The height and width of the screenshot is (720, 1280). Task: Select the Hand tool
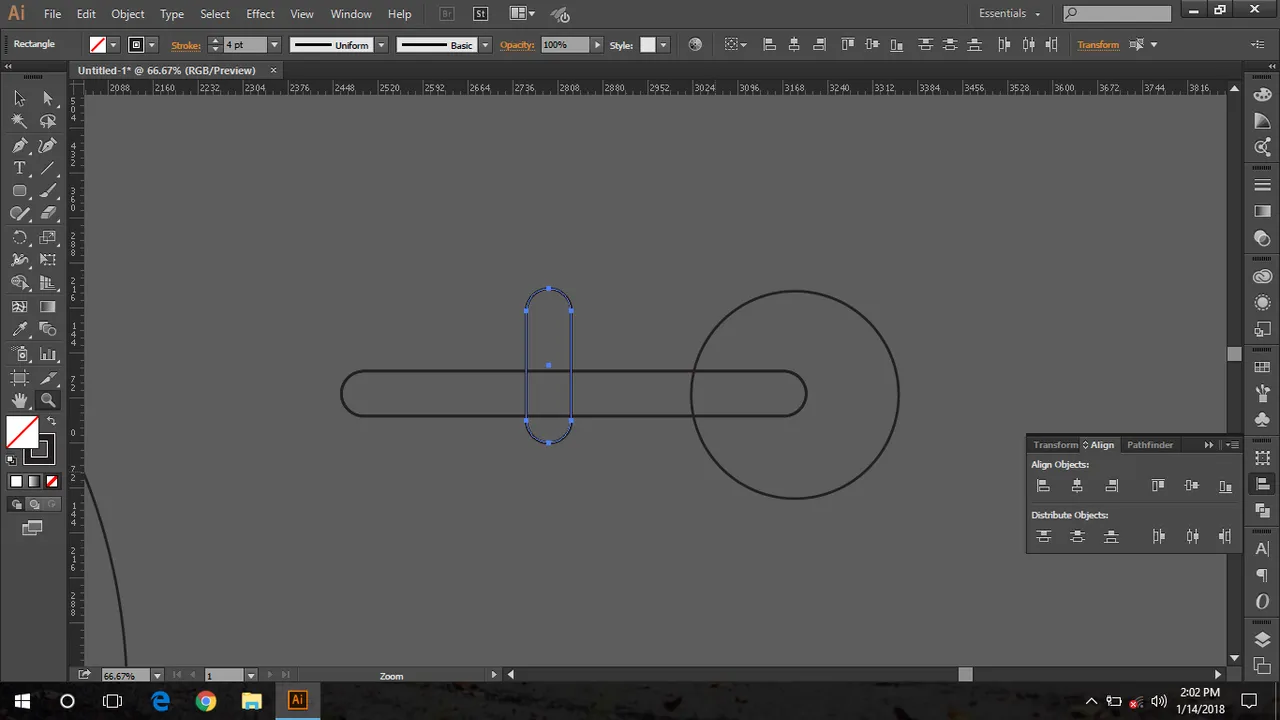point(19,400)
